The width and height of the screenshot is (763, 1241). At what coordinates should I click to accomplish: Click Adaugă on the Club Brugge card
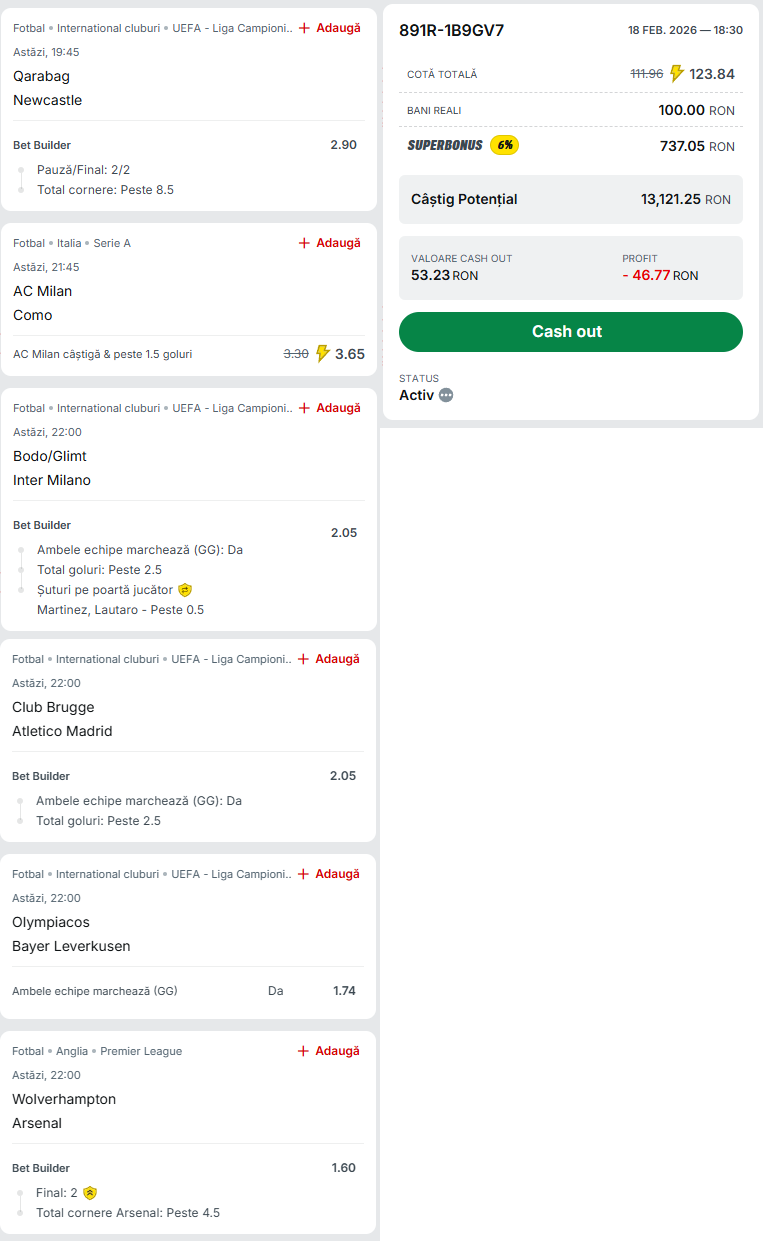pos(328,659)
